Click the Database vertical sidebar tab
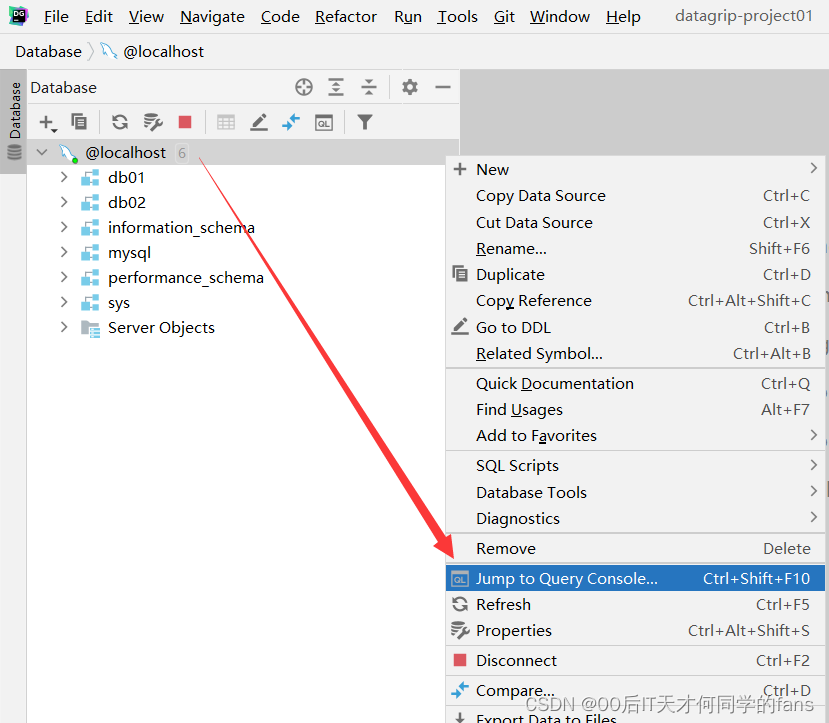The image size is (829, 723). (x=14, y=120)
